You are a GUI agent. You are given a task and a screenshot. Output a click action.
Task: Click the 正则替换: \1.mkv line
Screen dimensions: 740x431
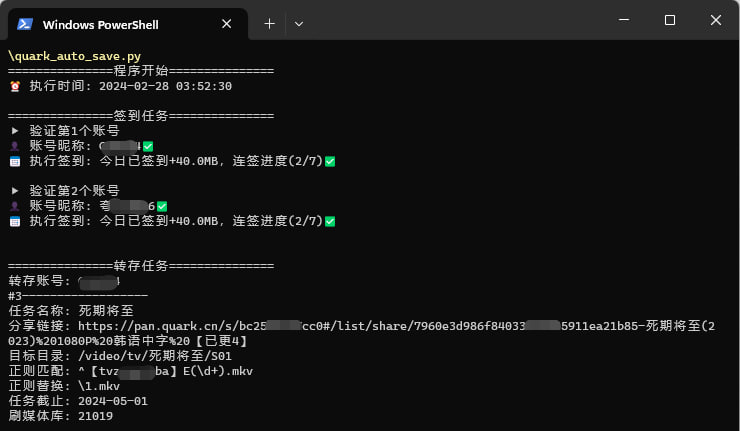(64, 386)
